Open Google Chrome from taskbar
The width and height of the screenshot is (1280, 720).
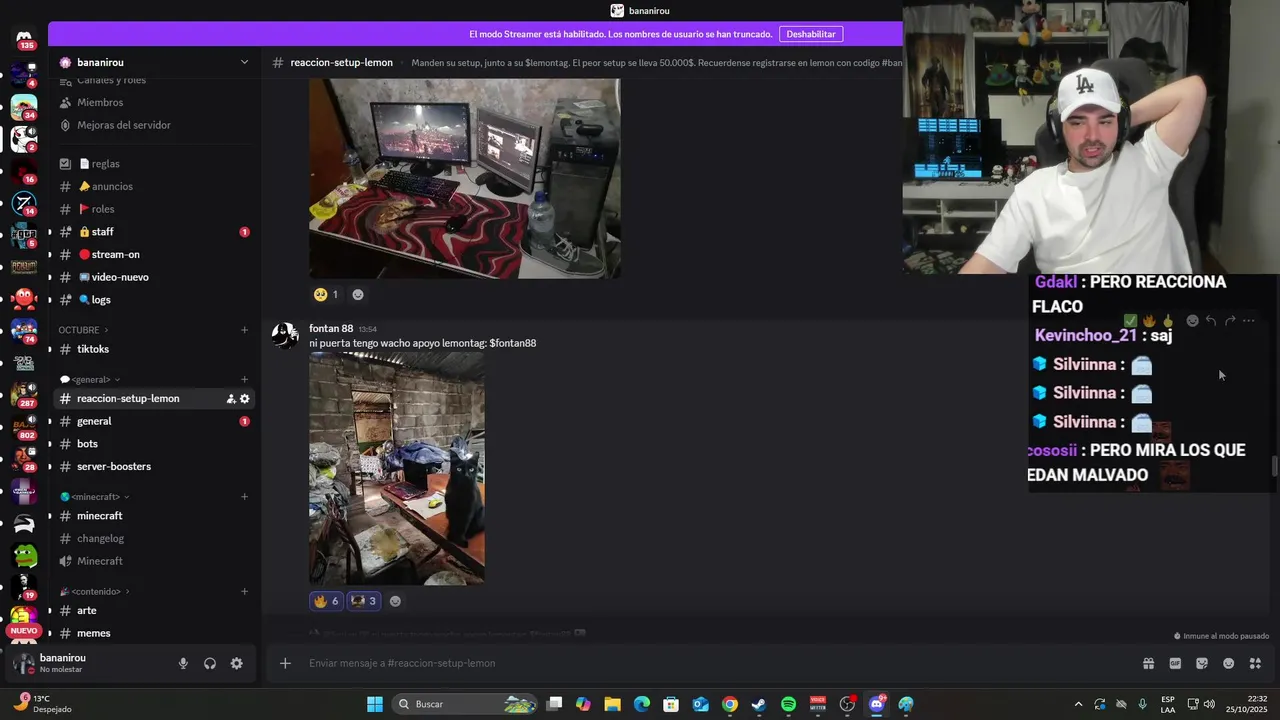[x=730, y=704]
